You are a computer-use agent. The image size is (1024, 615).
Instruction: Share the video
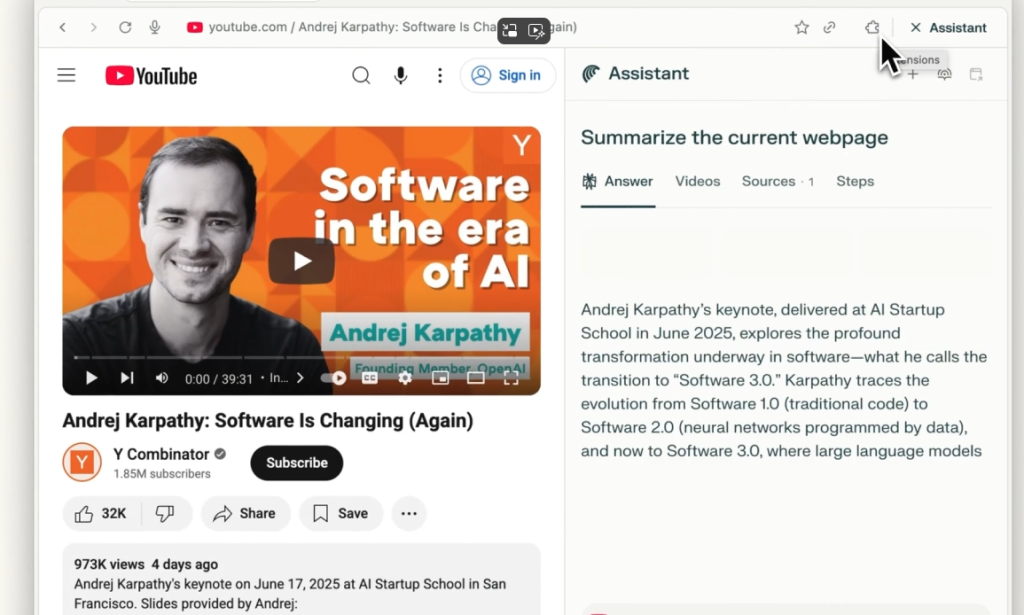(246, 514)
